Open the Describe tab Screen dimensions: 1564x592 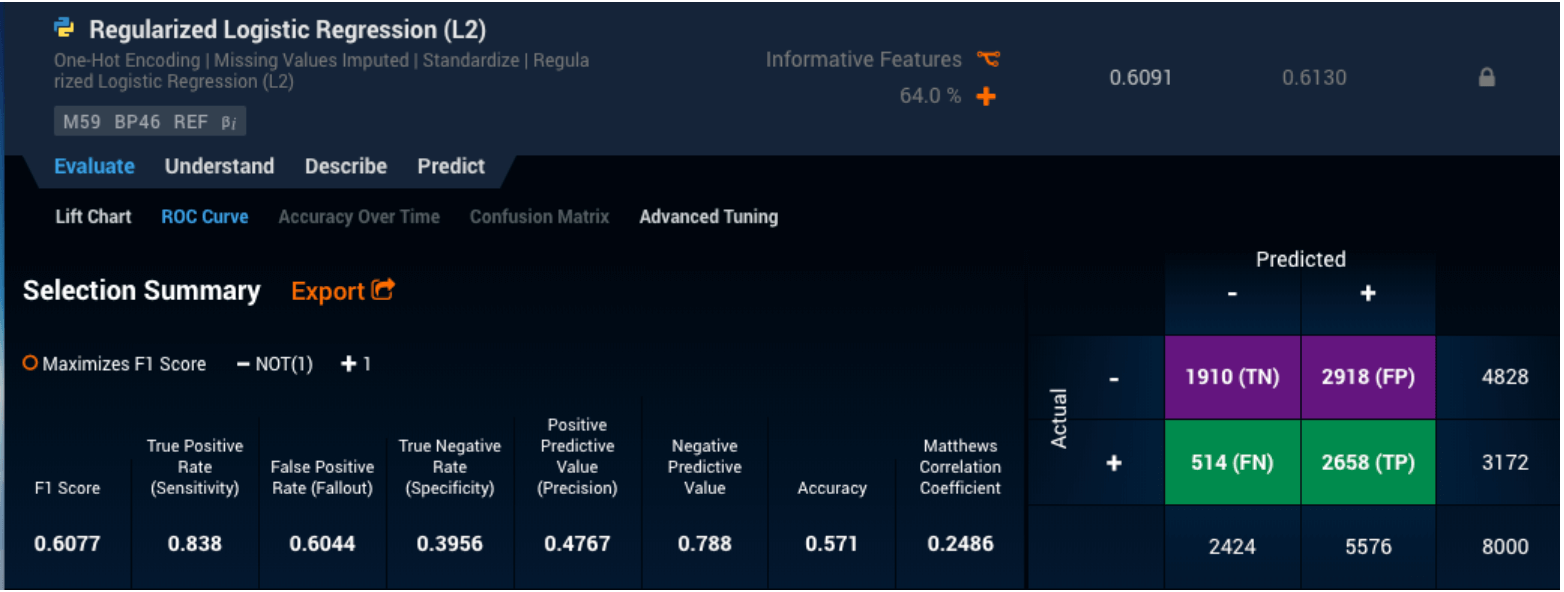click(345, 167)
